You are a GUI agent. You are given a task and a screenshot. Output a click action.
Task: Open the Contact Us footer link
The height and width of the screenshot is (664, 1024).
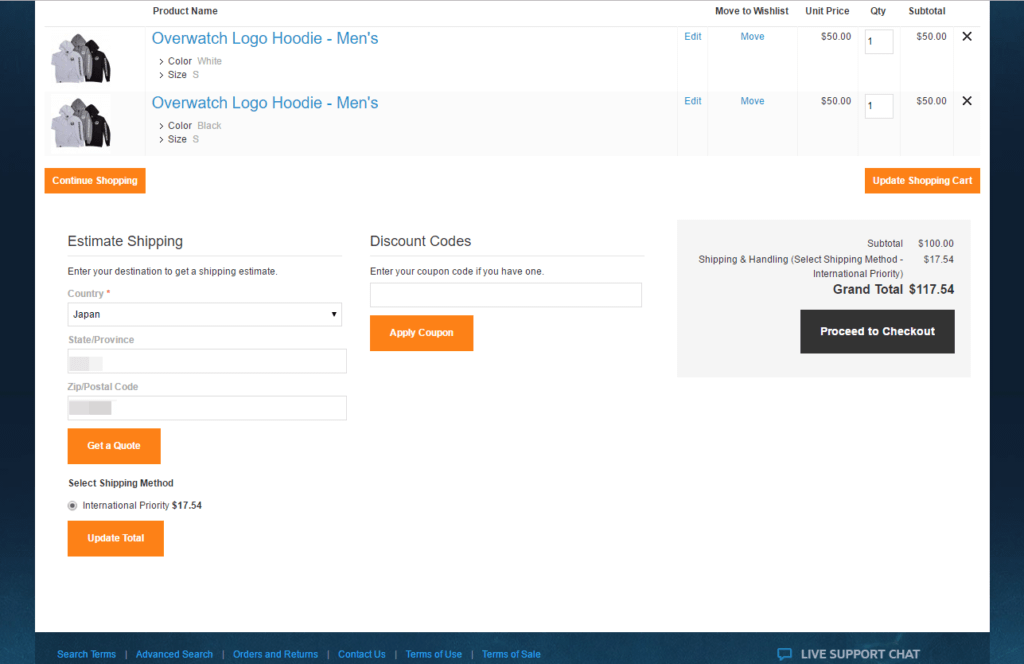[362, 654]
